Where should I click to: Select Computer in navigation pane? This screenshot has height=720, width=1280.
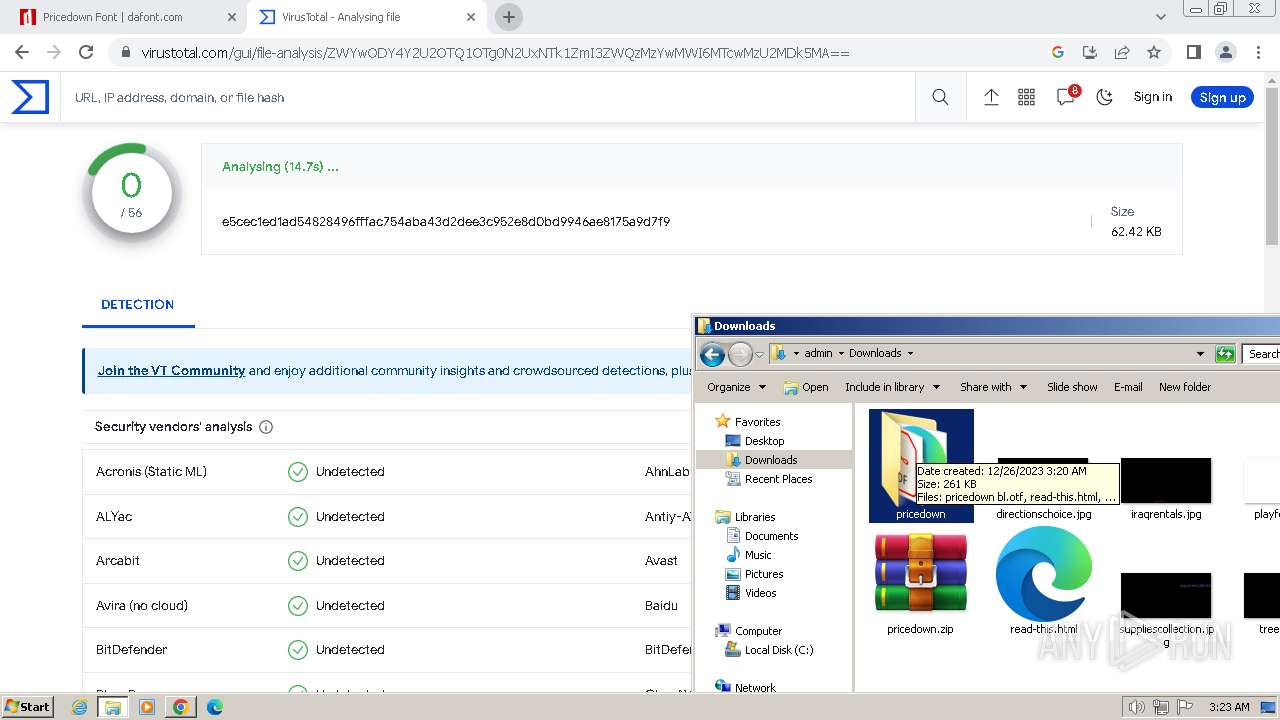758,631
